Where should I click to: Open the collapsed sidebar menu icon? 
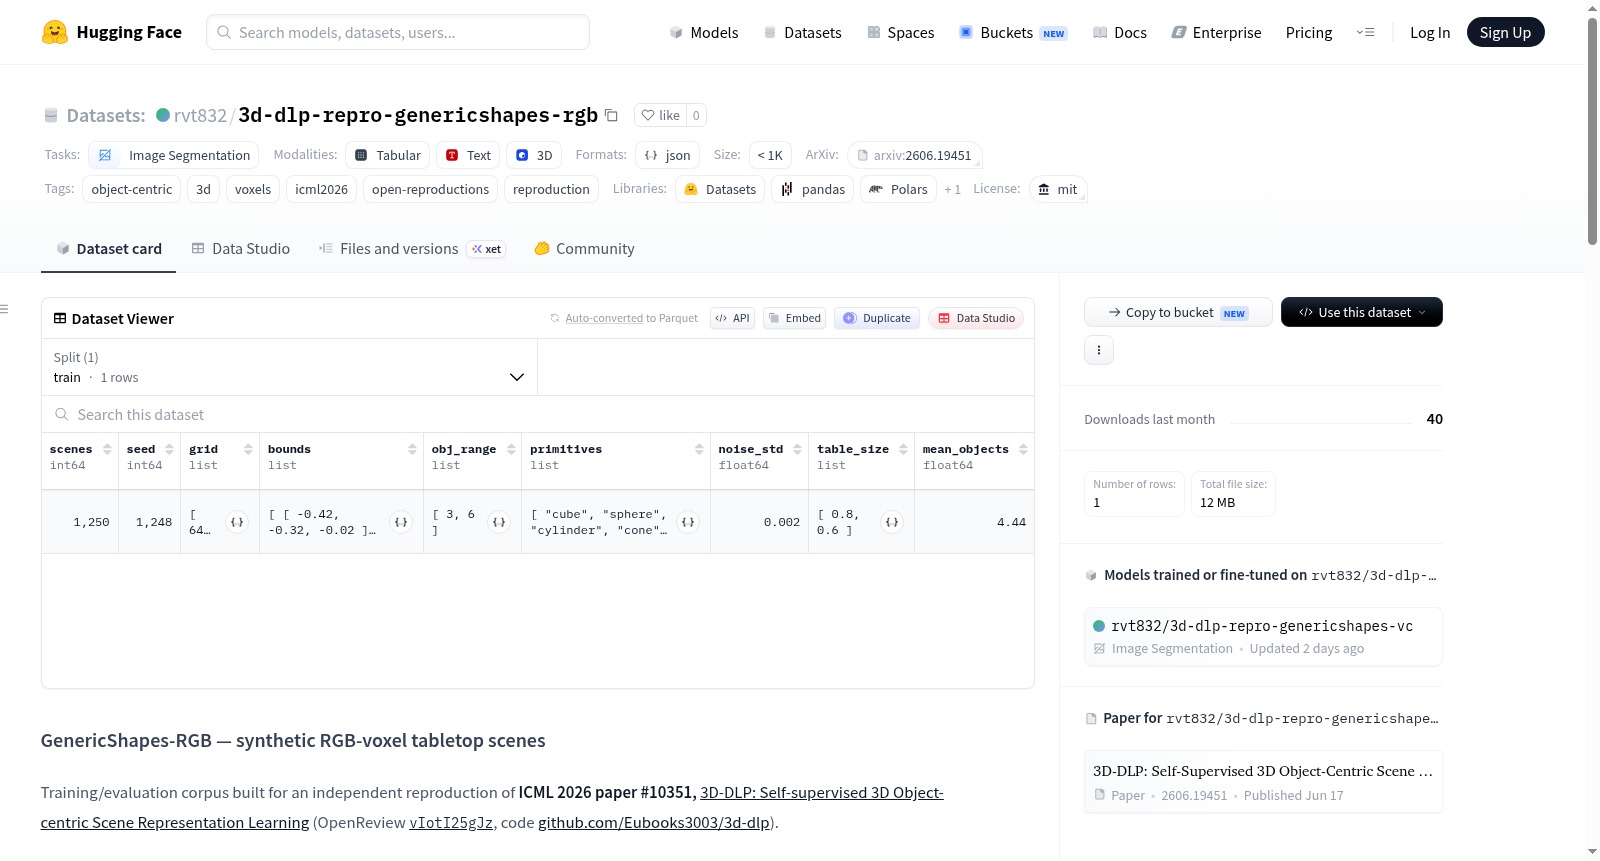coord(5,309)
